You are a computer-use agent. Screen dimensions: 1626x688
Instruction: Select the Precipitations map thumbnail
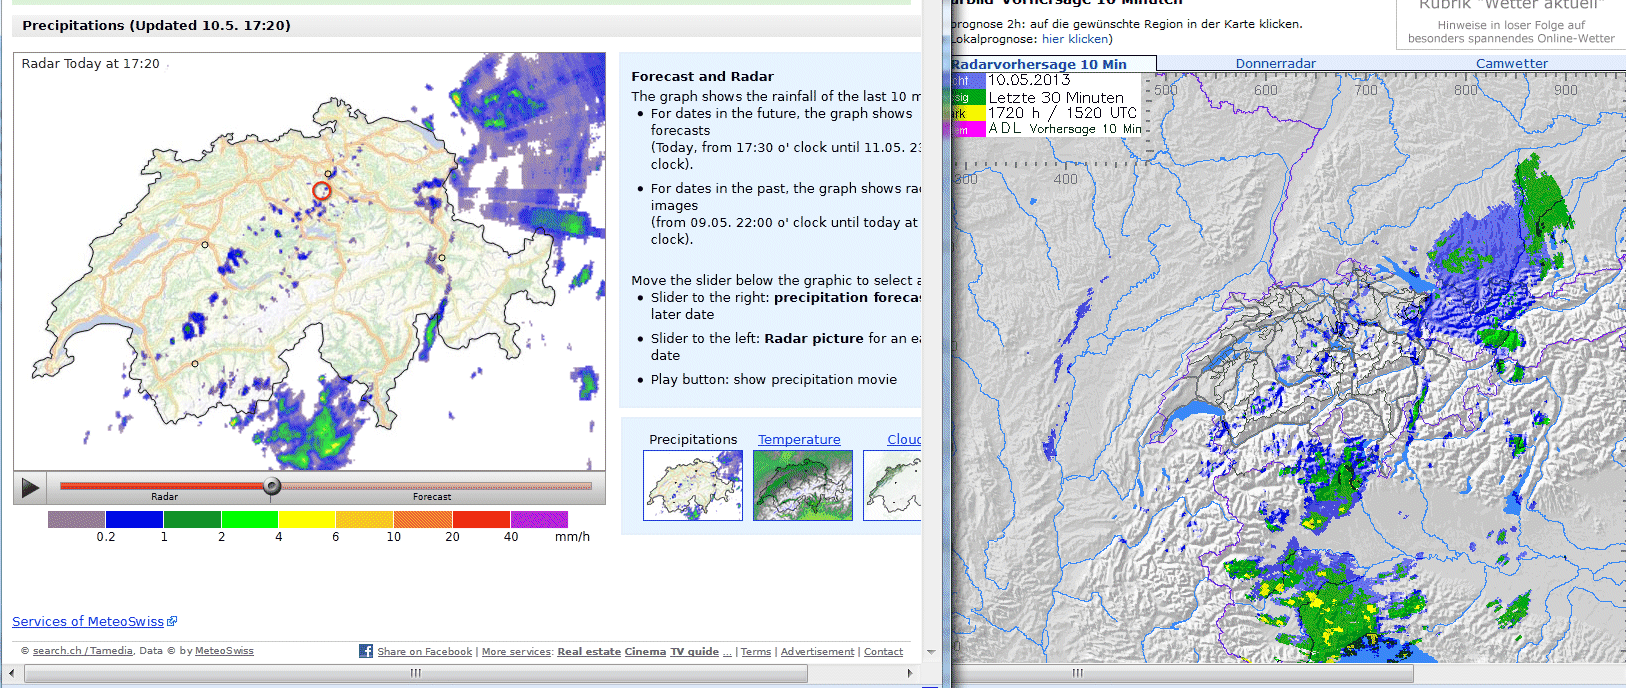tap(692, 485)
